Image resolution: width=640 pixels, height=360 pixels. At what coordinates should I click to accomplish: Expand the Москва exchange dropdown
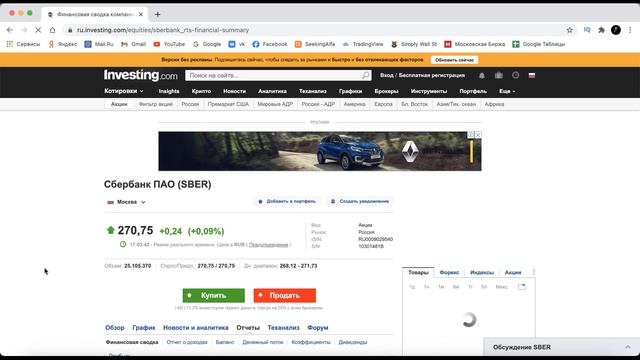(127, 202)
